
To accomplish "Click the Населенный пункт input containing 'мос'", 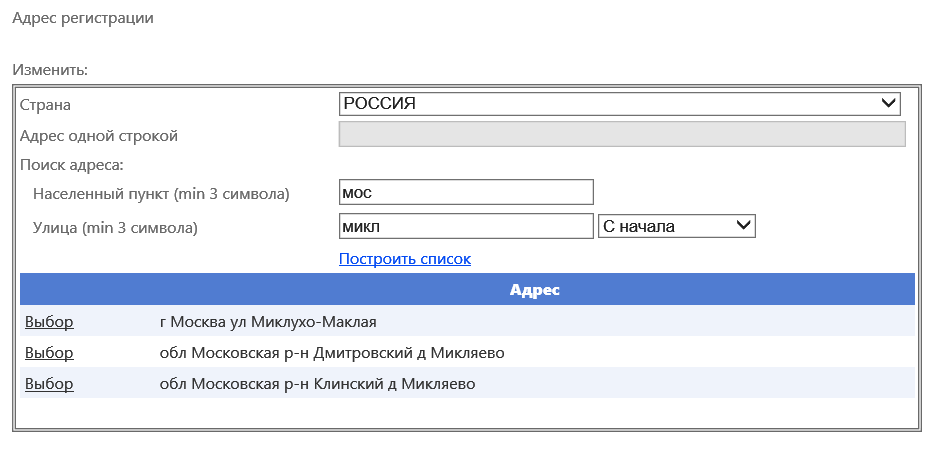I will click(x=466, y=192).
